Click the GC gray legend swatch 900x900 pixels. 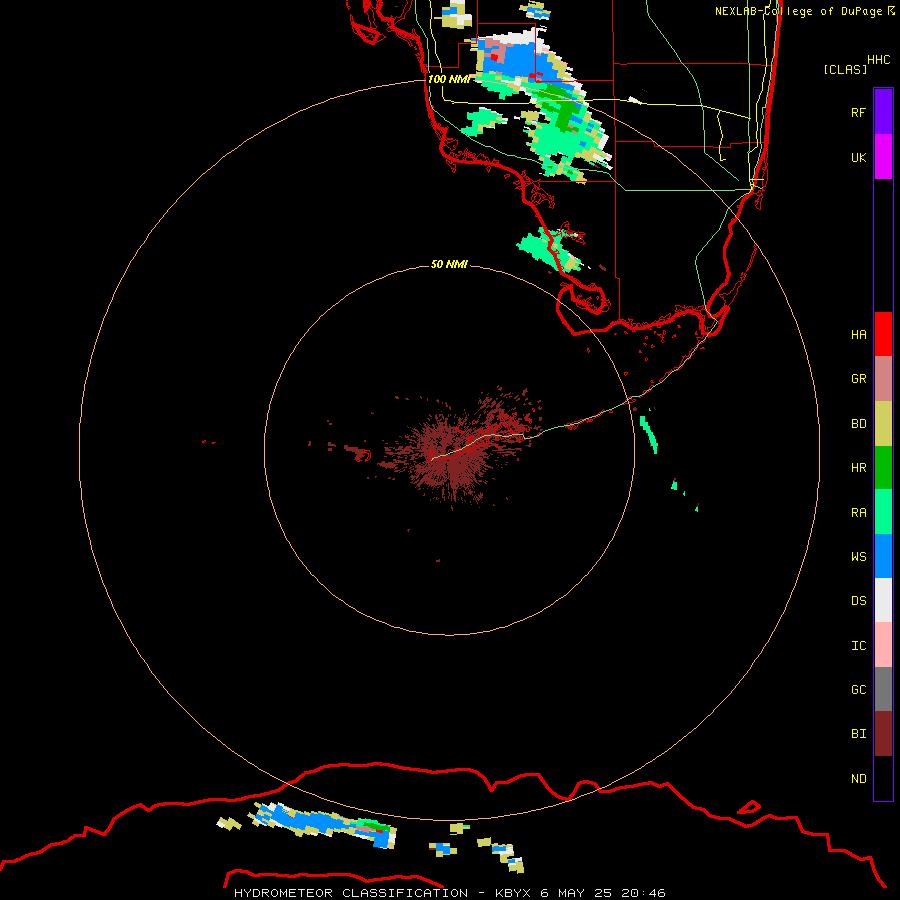click(883, 689)
